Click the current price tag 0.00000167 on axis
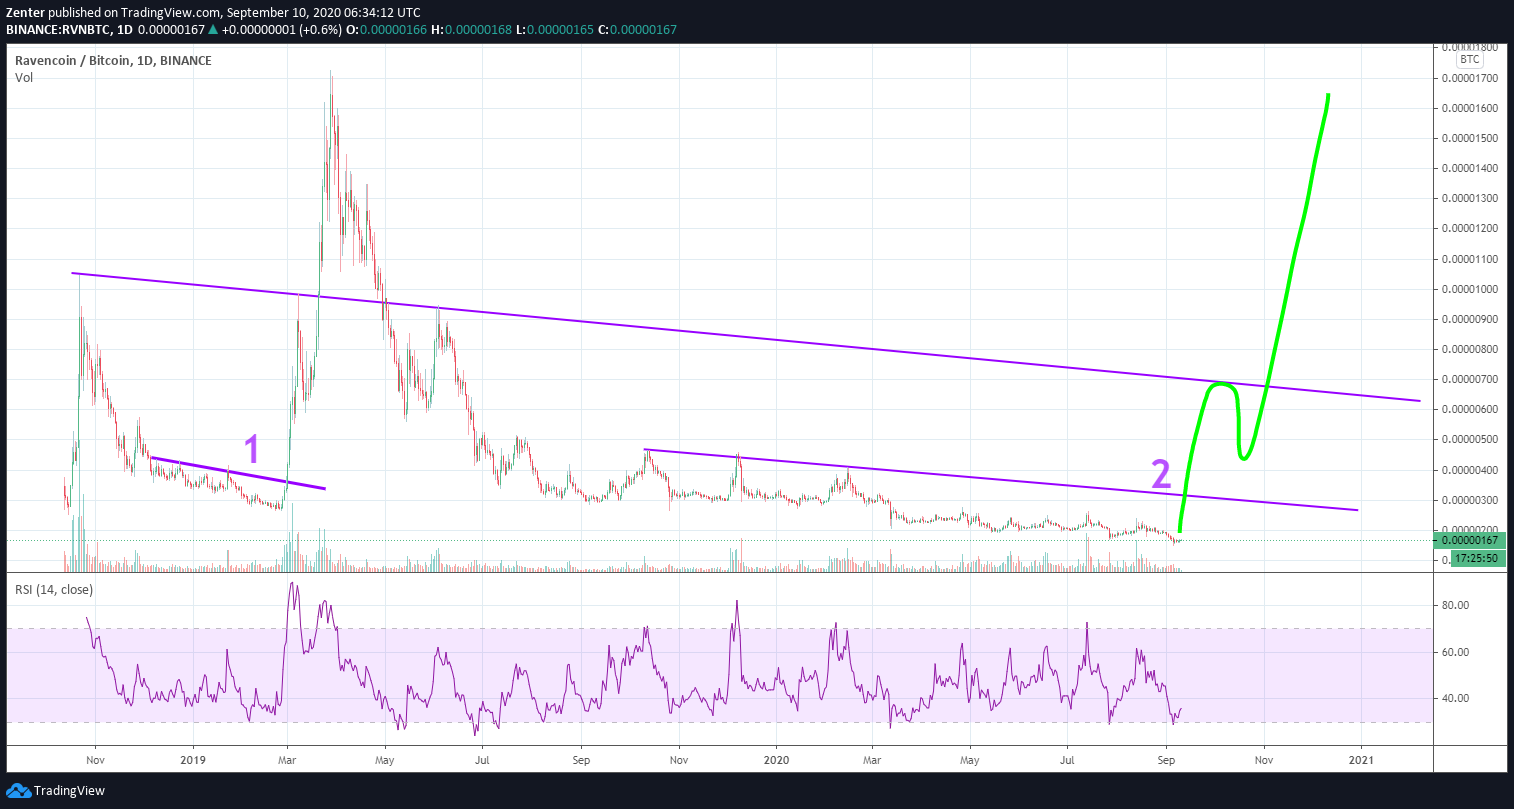The width and height of the screenshot is (1514, 809). (x=1470, y=541)
